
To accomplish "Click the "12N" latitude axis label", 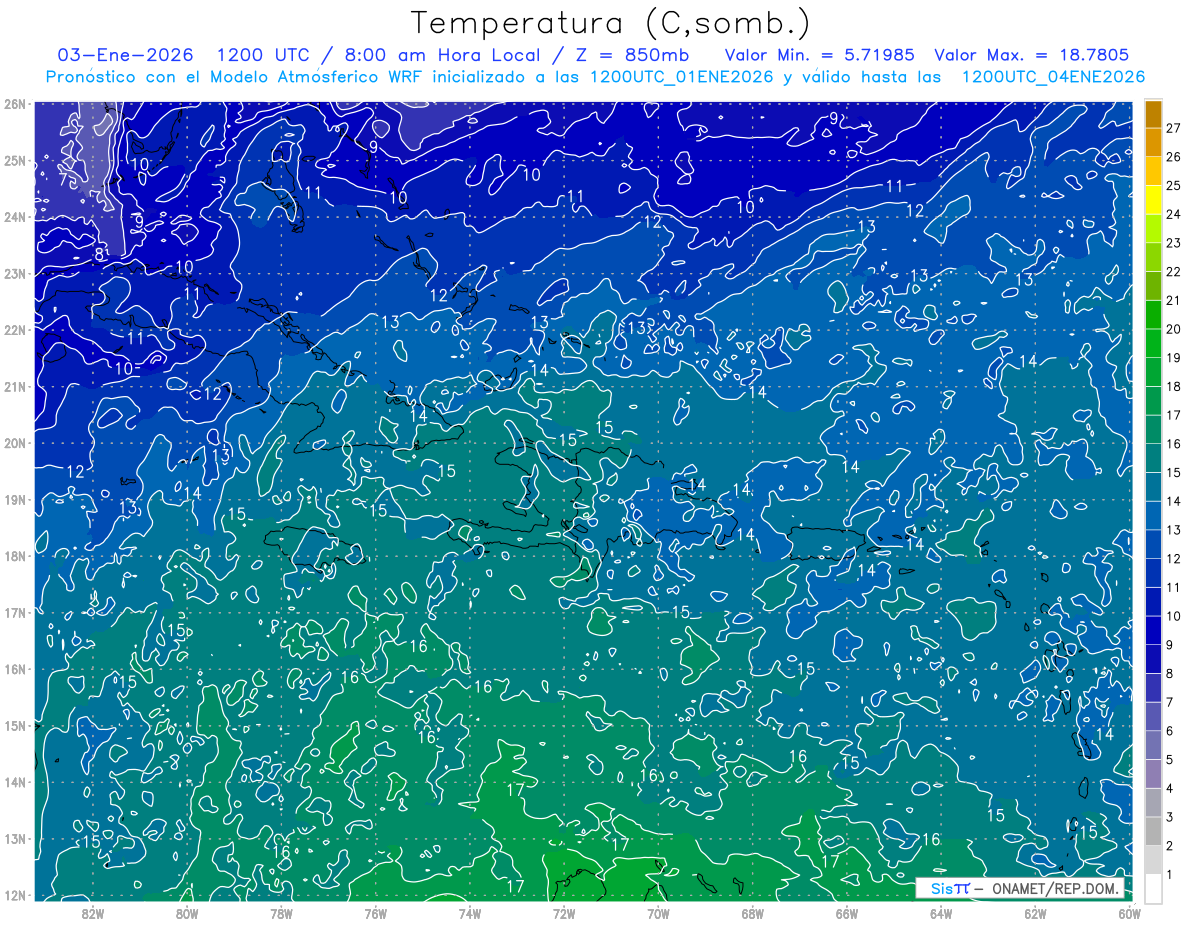I will click(14, 895).
